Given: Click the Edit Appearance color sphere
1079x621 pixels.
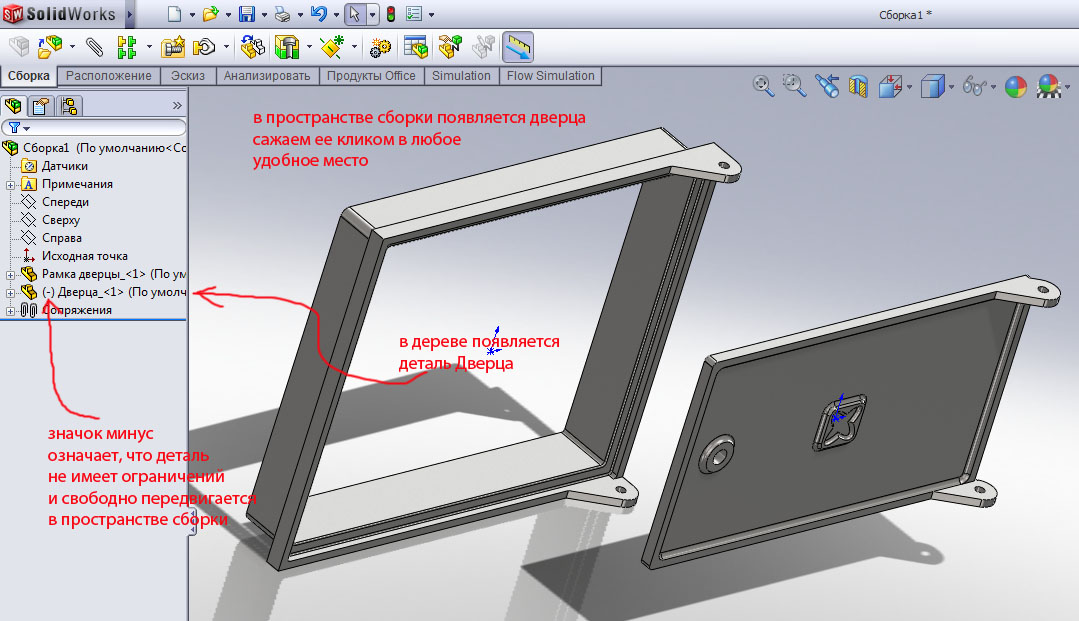Looking at the screenshot, I should pos(1015,87).
